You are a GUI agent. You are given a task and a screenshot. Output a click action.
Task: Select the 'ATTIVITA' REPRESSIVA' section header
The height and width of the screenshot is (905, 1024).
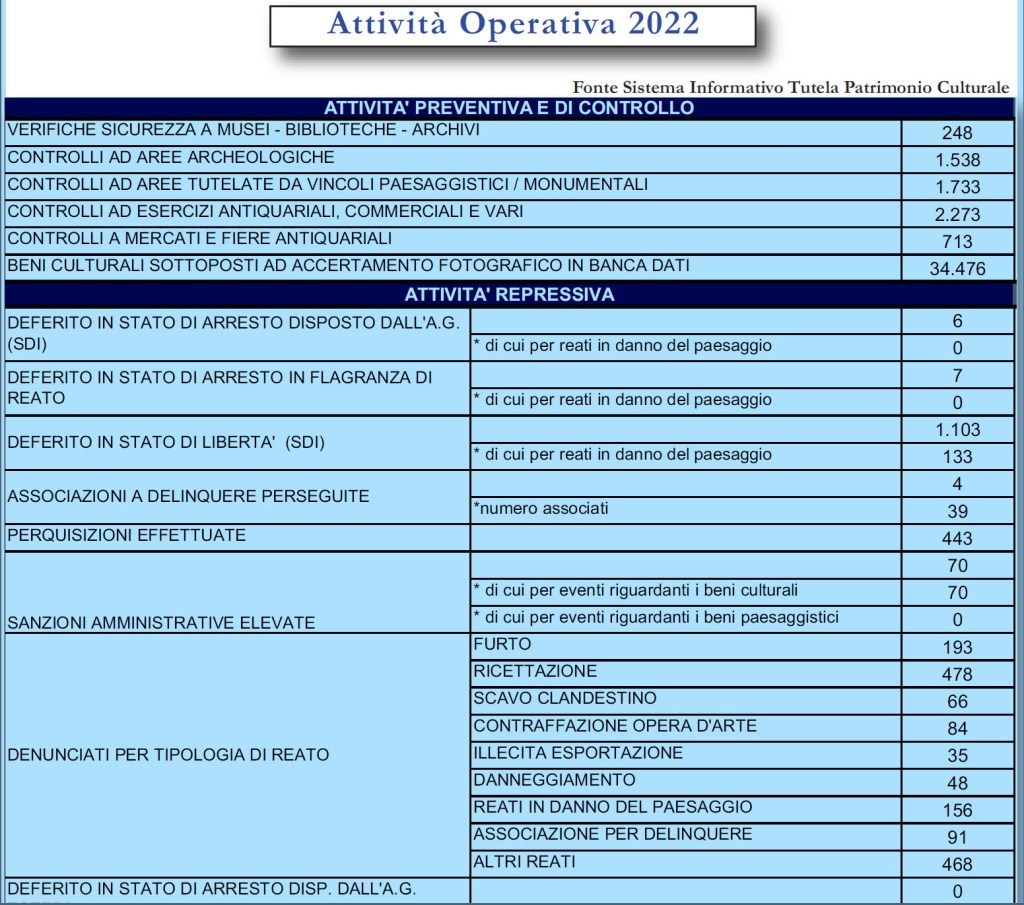pyautogui.click(x=509, y=294)
